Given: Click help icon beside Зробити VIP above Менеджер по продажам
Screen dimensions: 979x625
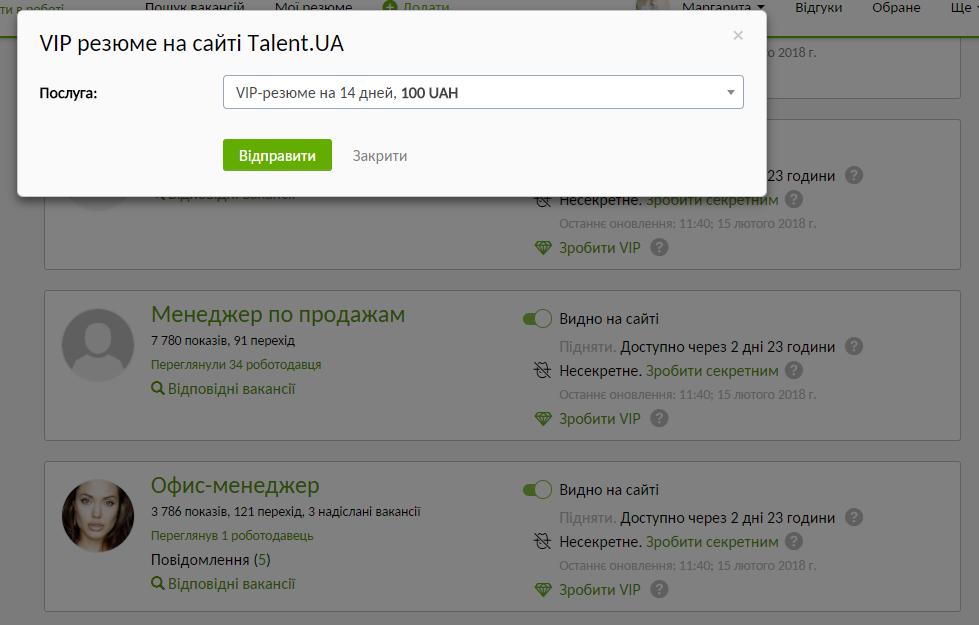Looking at the screenshot, I should (x=659, y=247).
